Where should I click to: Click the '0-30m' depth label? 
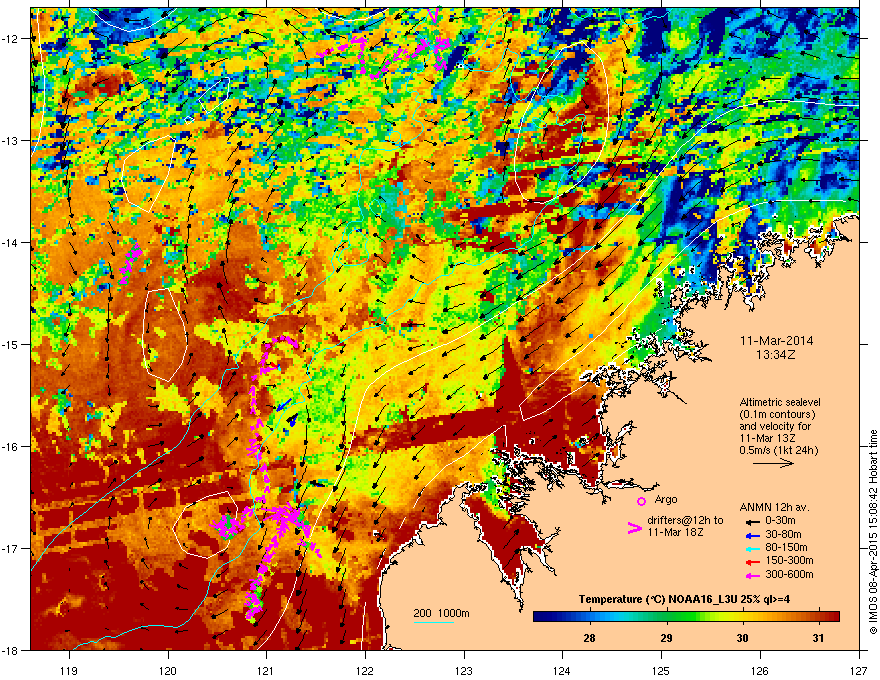pos(780,521)
